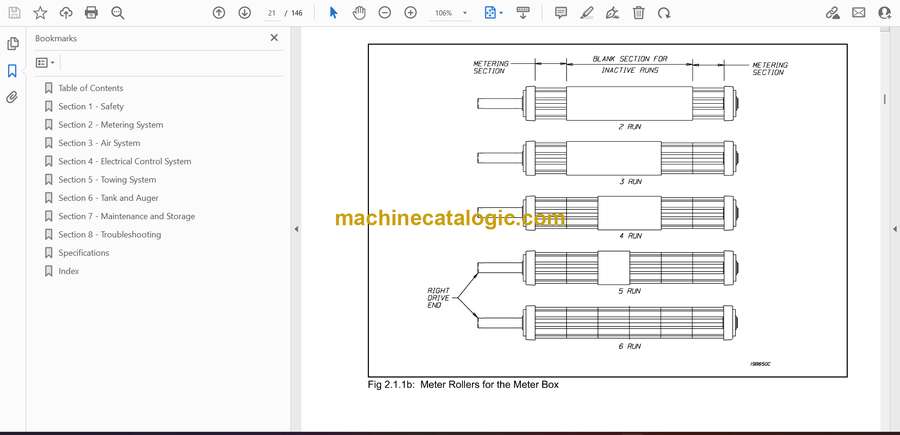Select the Hand pan tool

click(359, 13)
